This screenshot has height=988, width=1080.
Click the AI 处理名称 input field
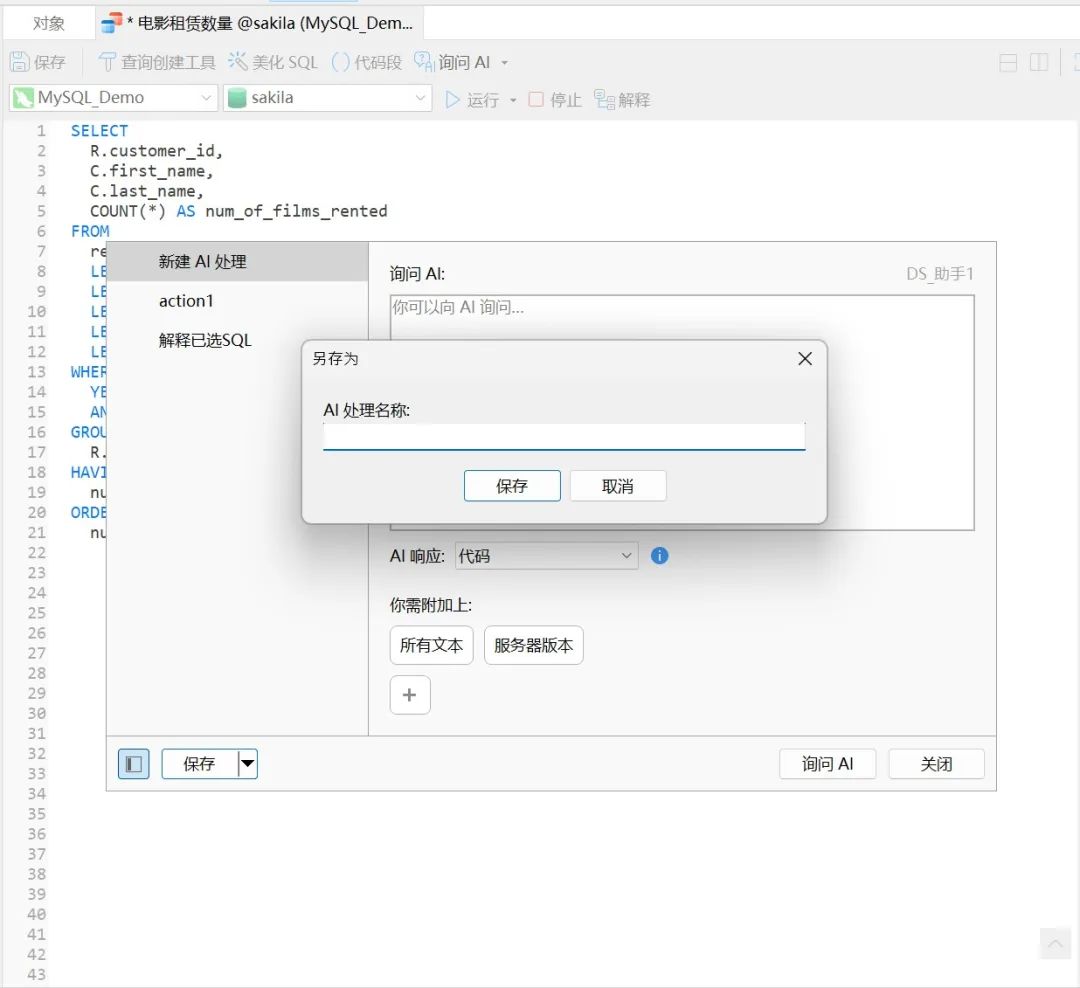click(564, 436)
